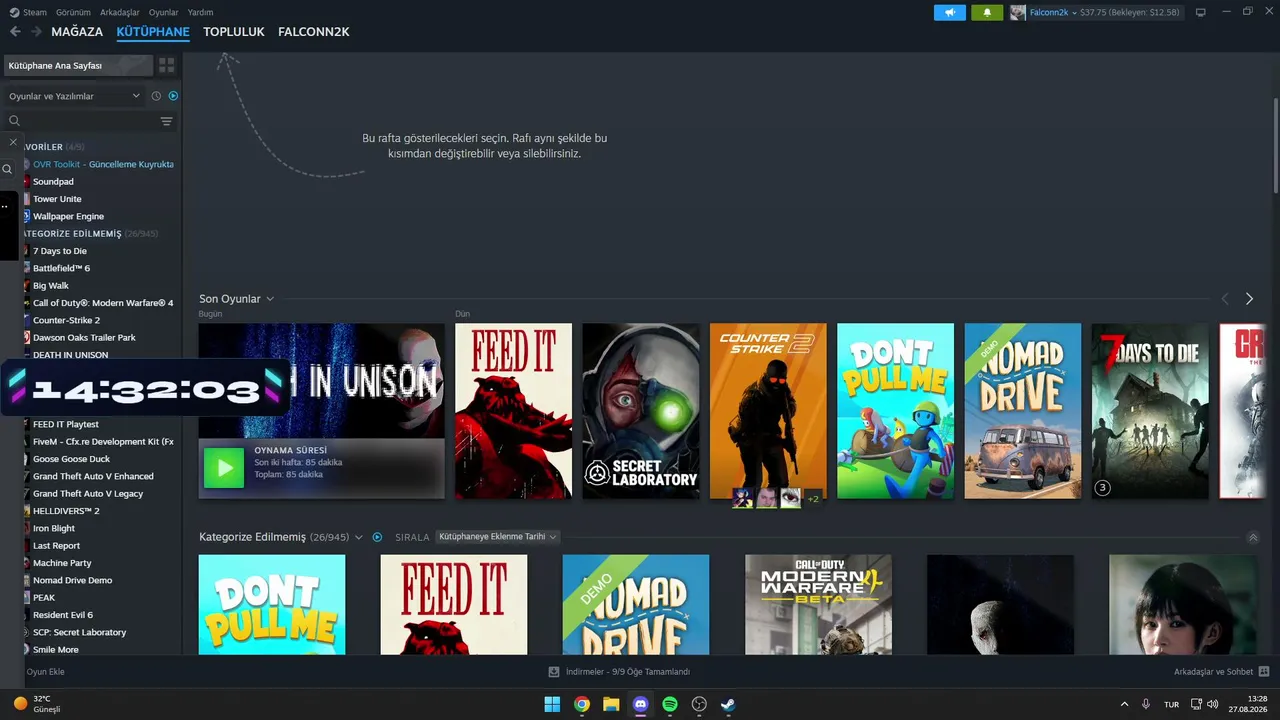Open advanced filter options in library search
This screenshot has height=720, width=1280.
pos(166,121)
